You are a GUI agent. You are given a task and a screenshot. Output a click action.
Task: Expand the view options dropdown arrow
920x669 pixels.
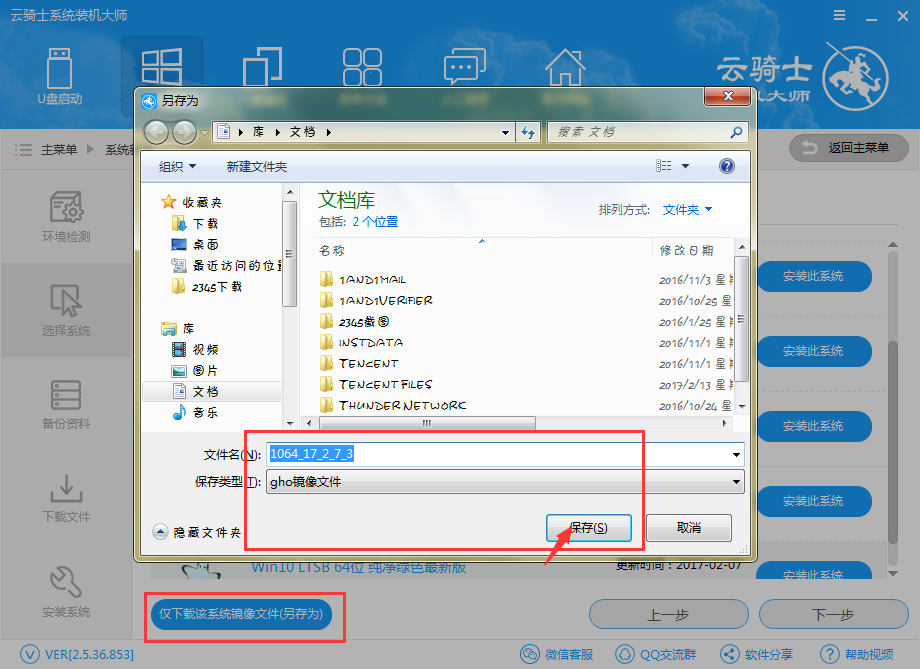pos(685,166)
